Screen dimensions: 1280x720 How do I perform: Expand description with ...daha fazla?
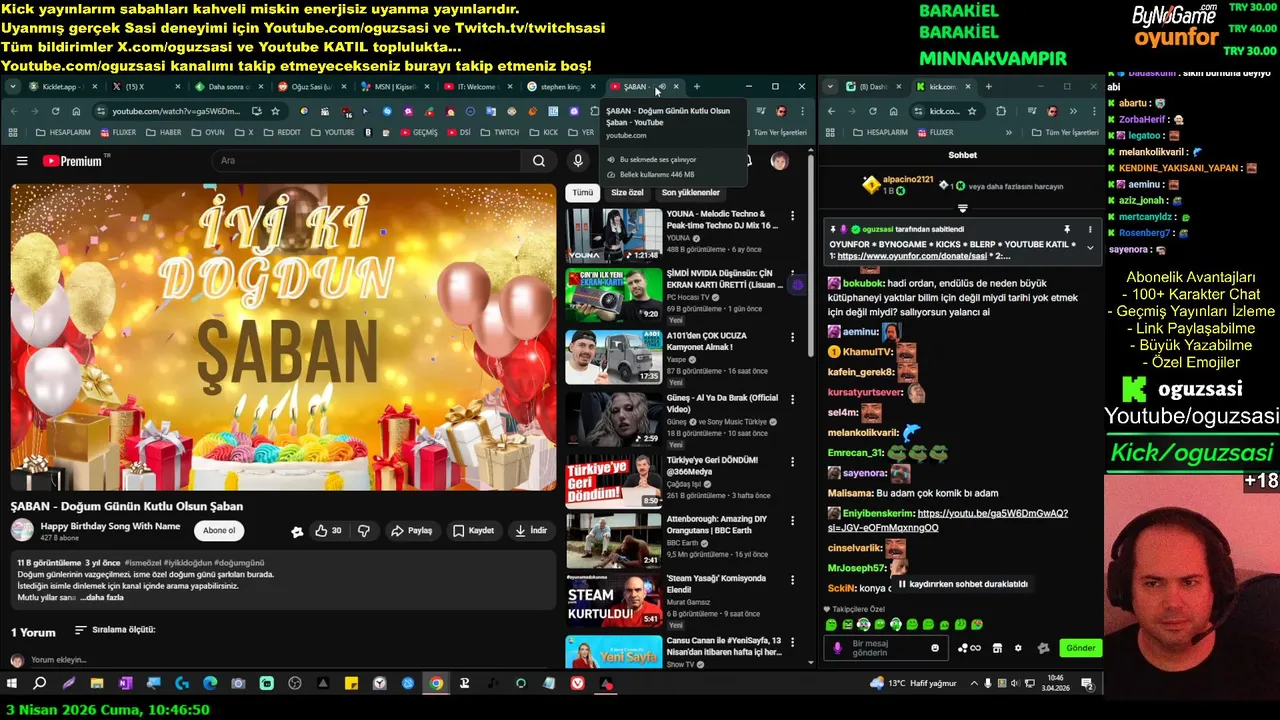[102, 598]
